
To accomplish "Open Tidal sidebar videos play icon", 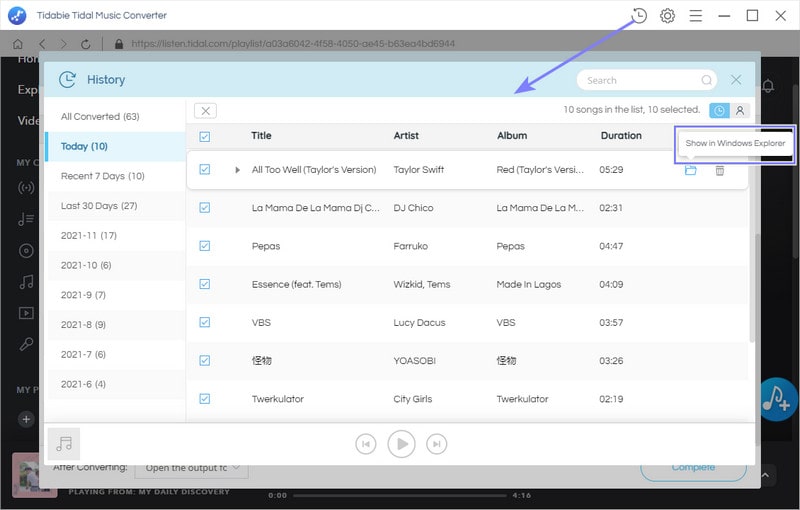I will [x=26, y=313].
